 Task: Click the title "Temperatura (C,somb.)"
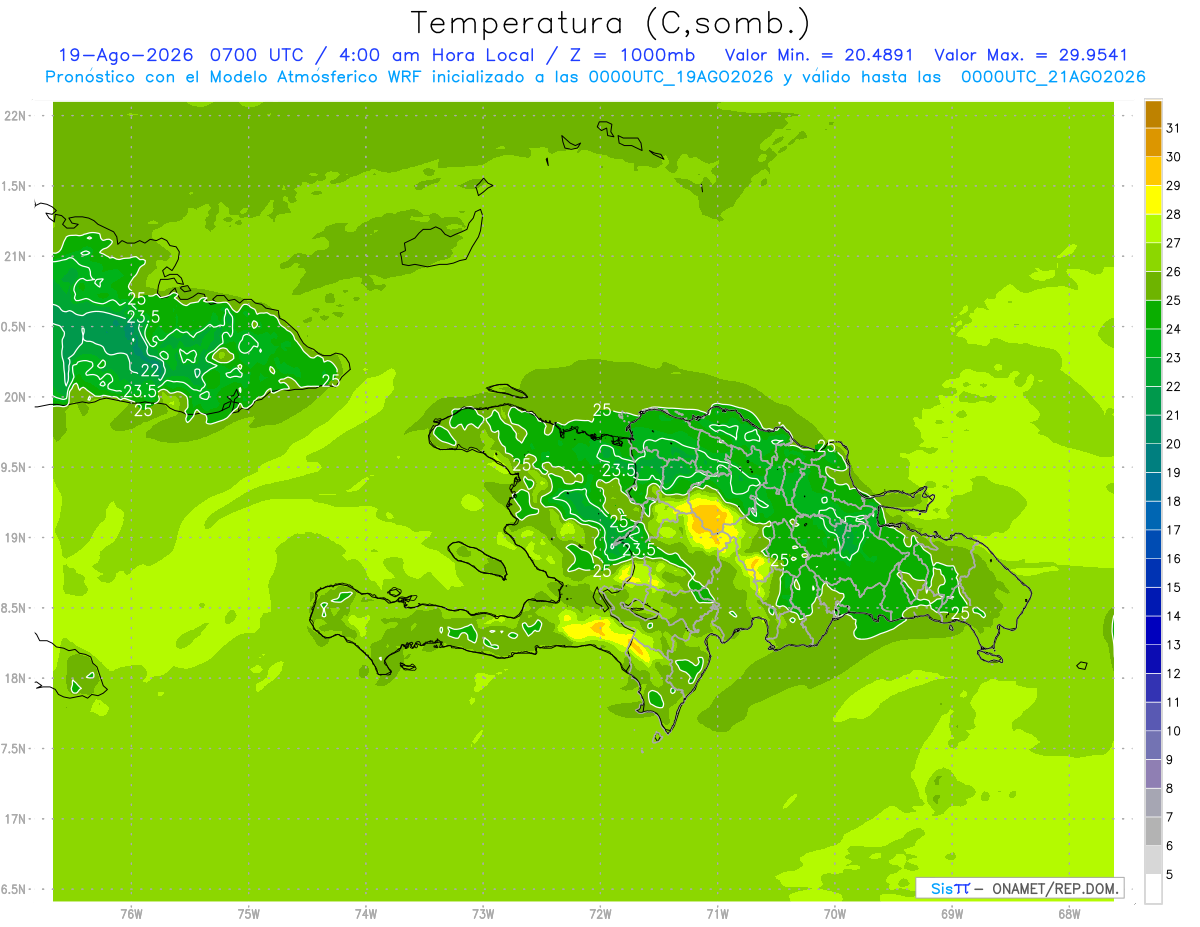pos(610,24)
